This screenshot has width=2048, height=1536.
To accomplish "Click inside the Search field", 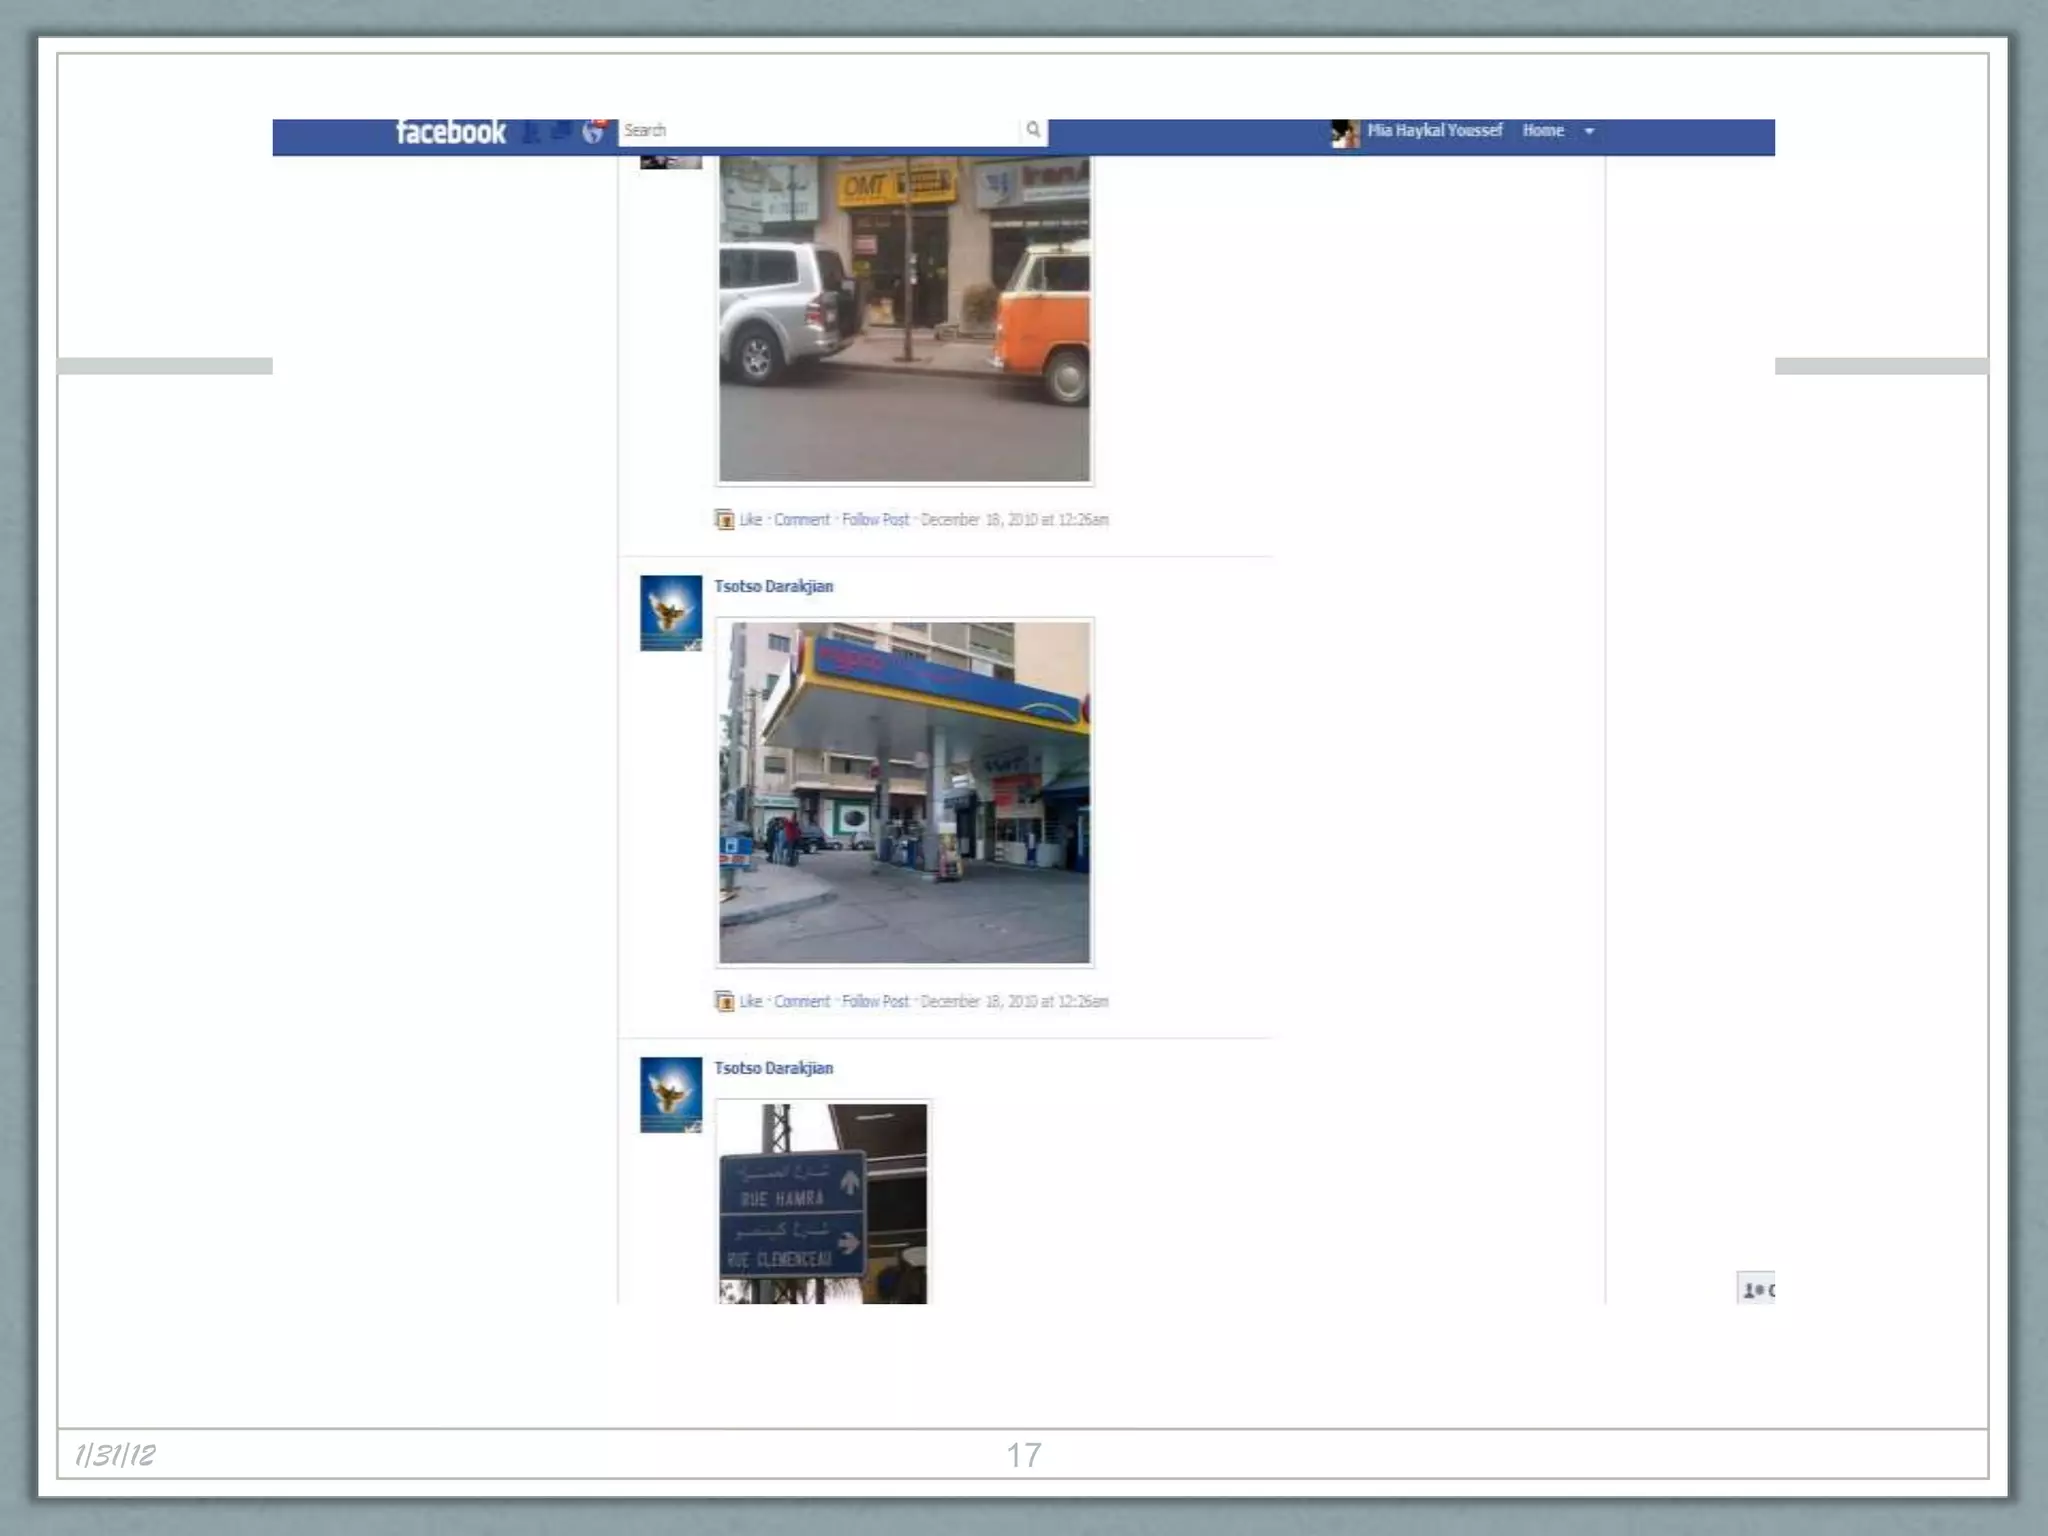I will [x=820, y=130].
